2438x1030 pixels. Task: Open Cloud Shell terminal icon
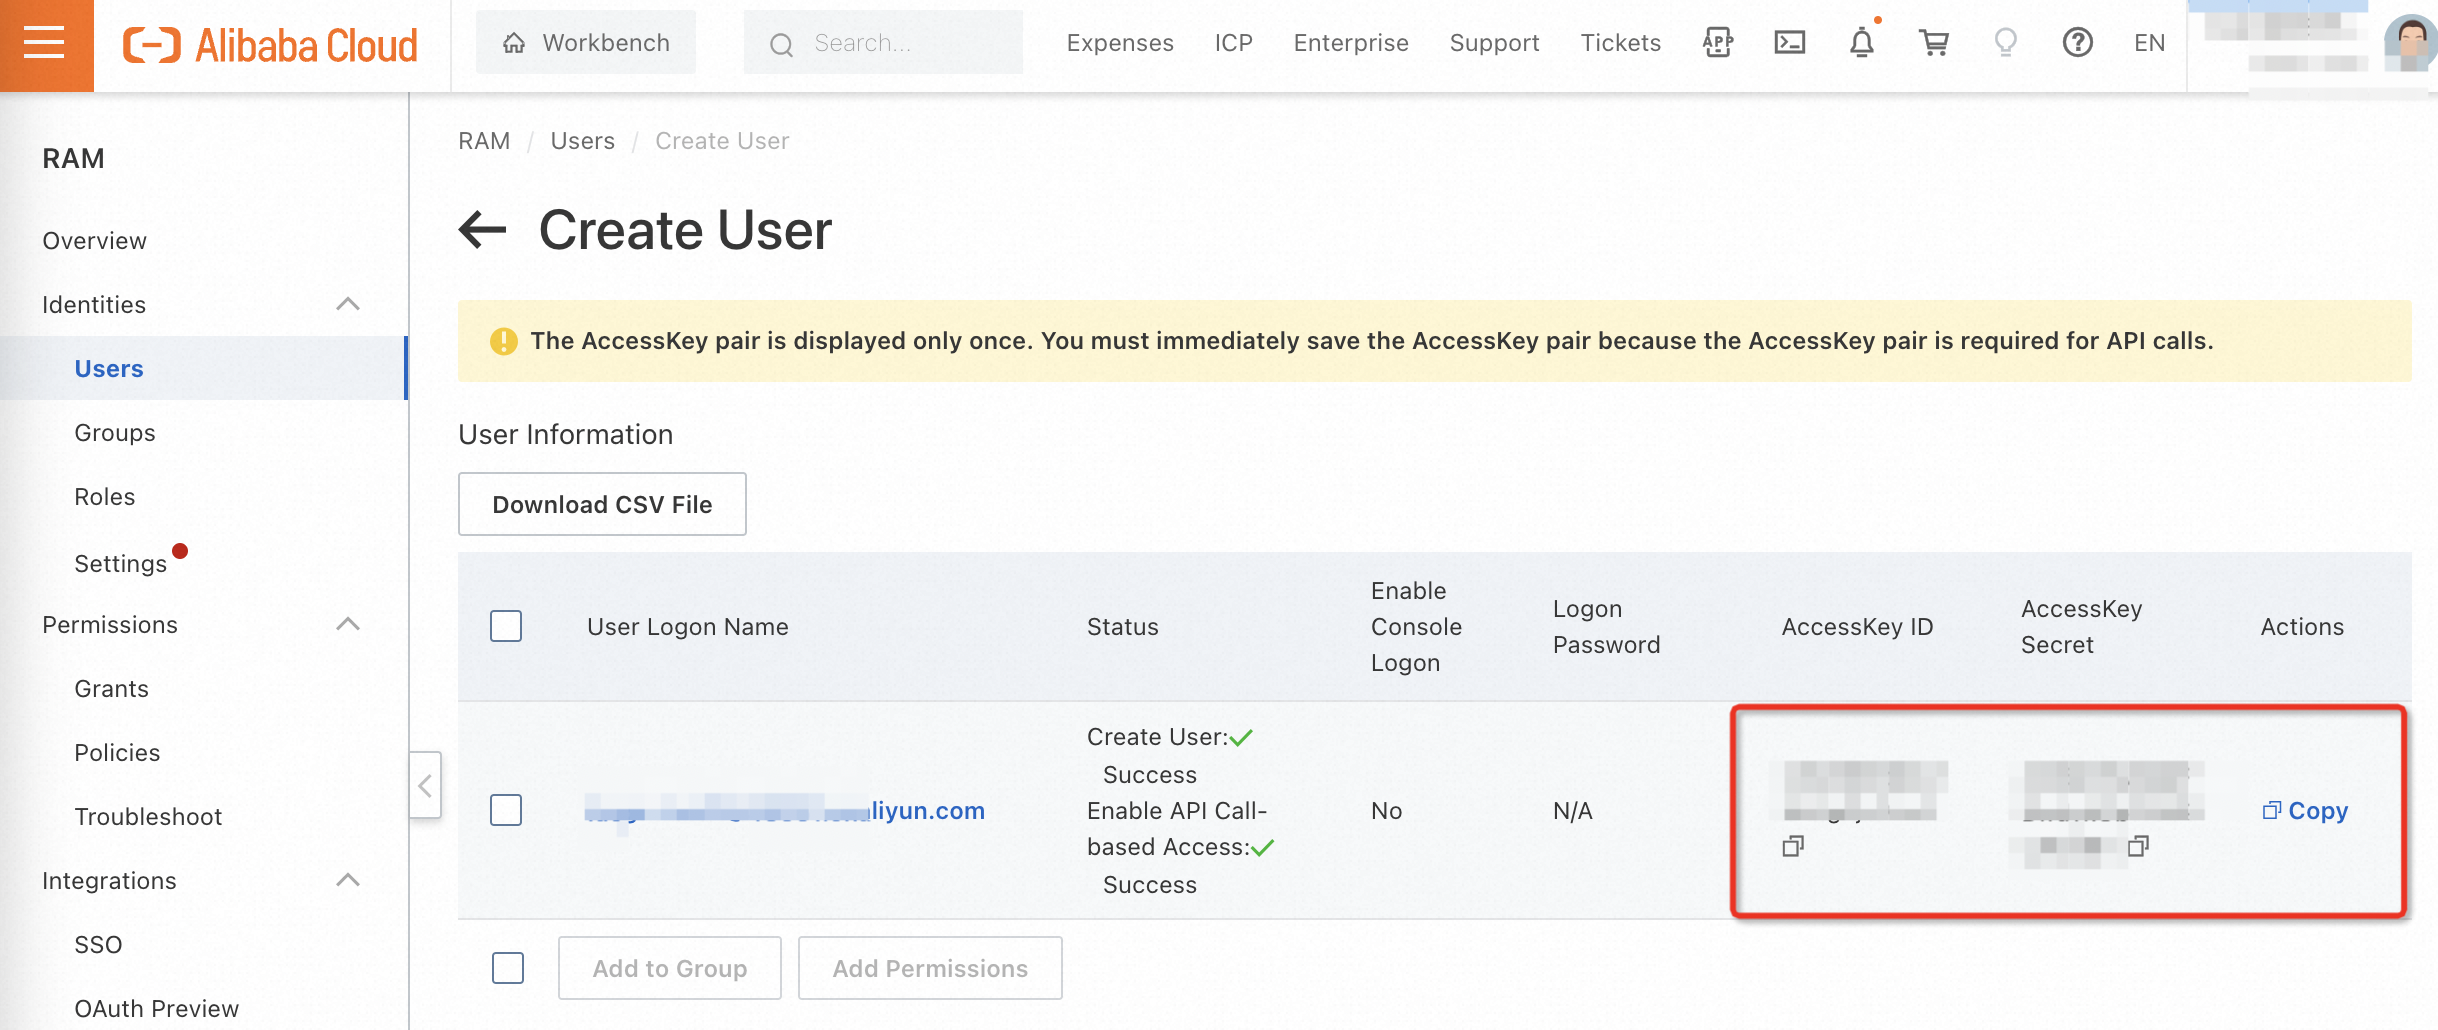(x=1789, y=43)
